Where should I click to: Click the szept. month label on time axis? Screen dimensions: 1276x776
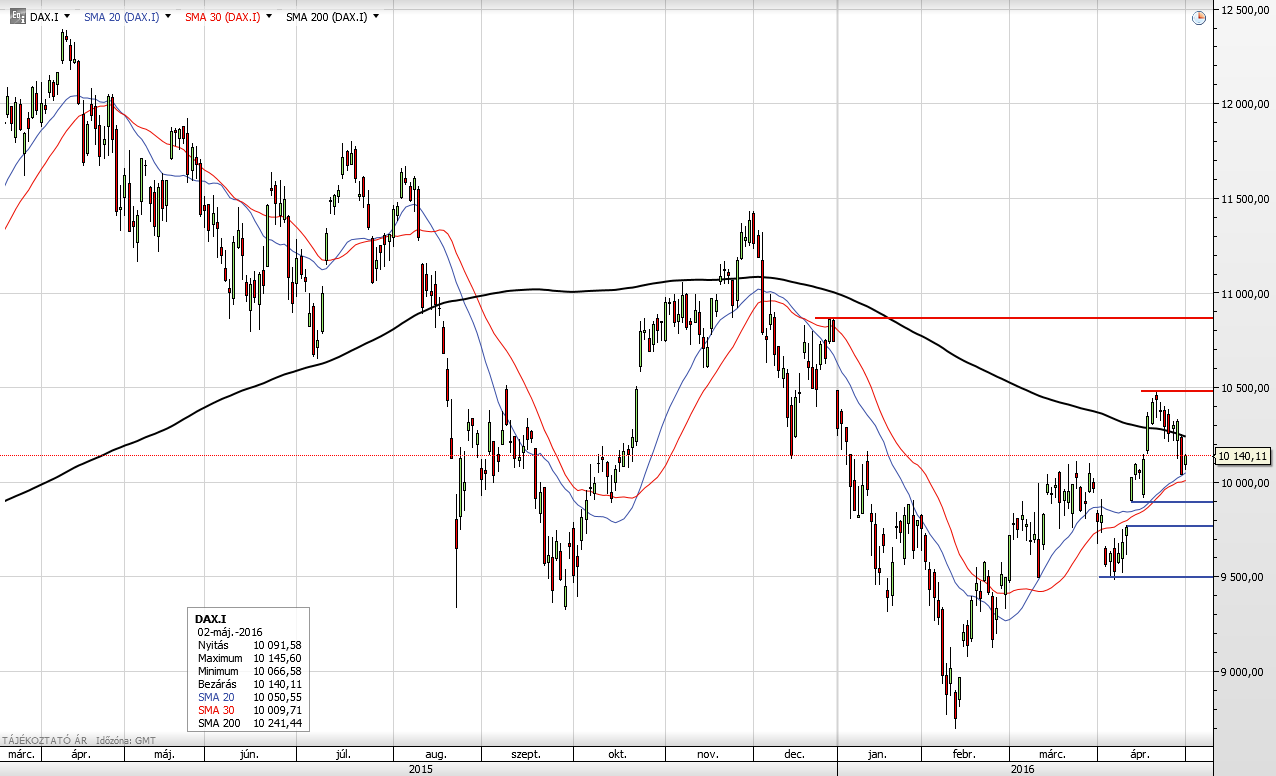[524, 755]
